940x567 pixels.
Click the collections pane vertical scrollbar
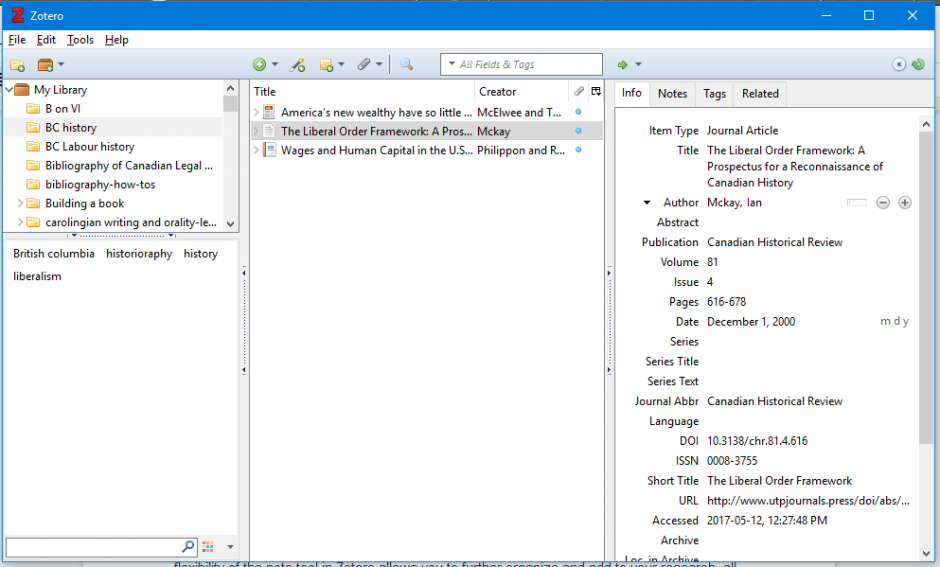tap(231, 156)
